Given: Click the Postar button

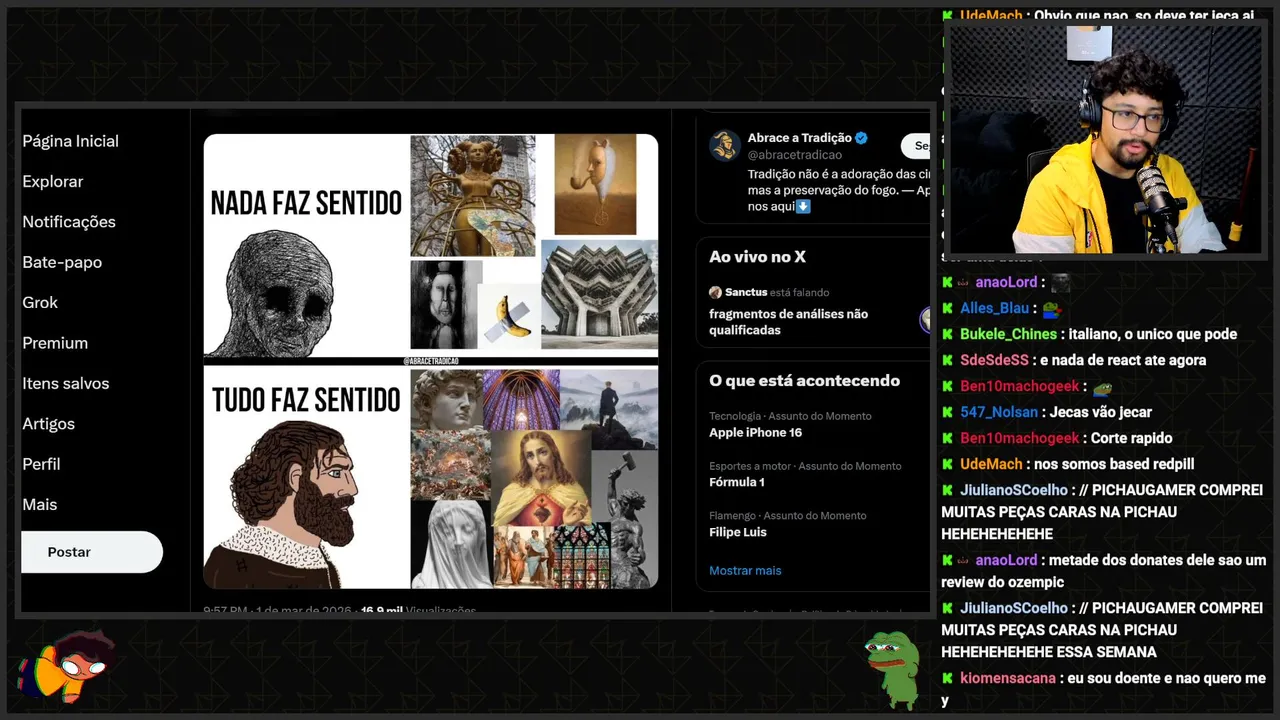Looking at the screenshot, I should (x=92, y=552).
